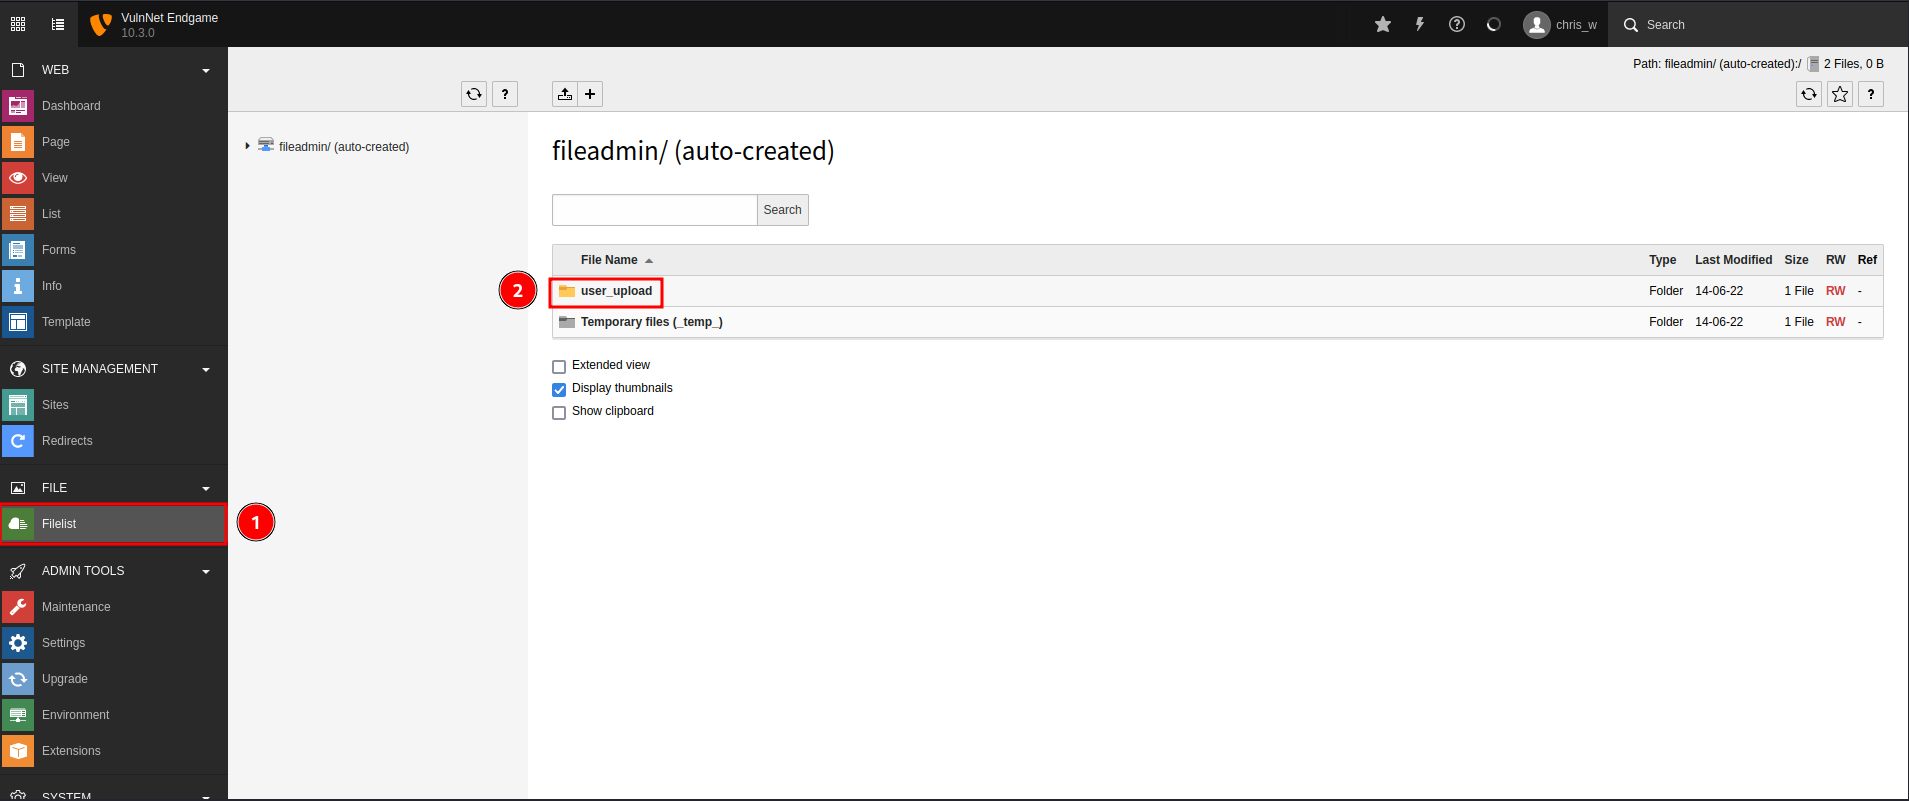Bookmark this page with the star button
The width and height of the screenshot is (1909, 801).
click(x=1840, y=94)
